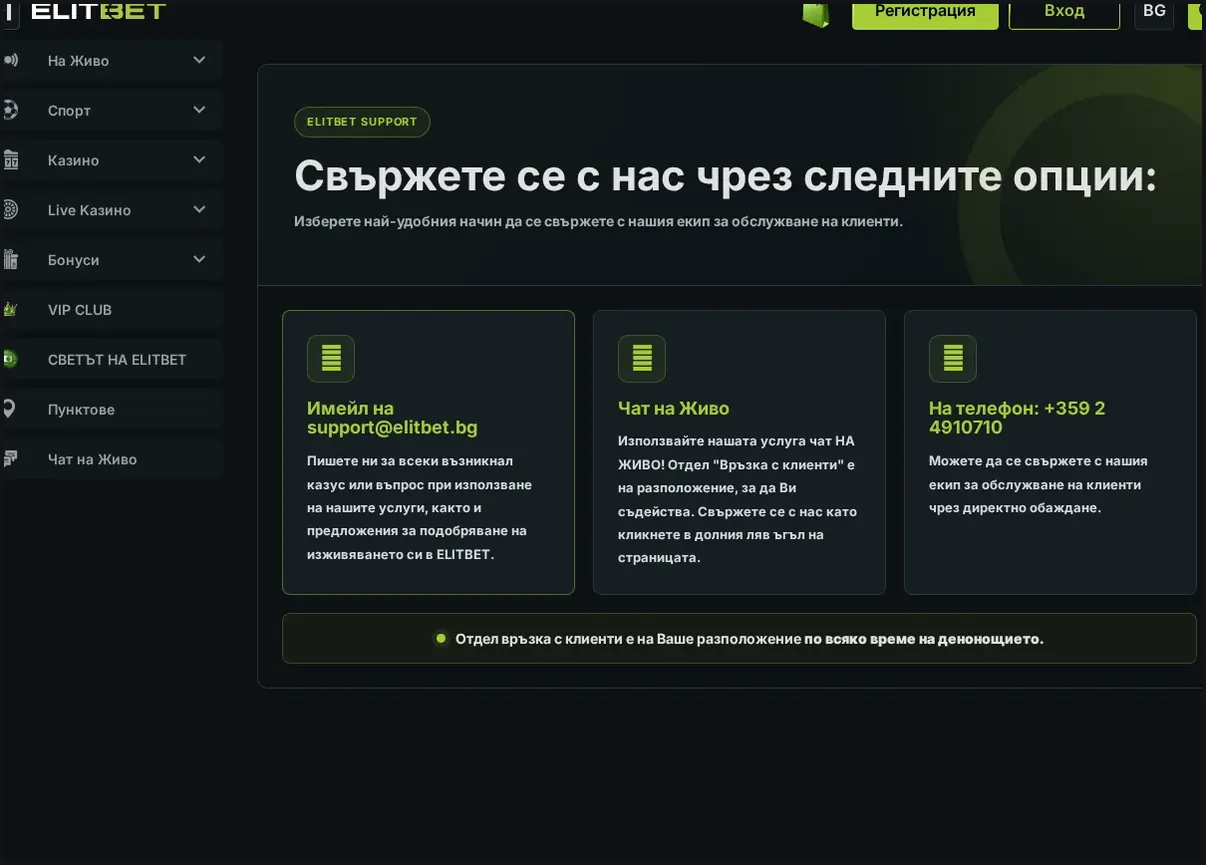Click the Казино slot machine icon
1206x865 pixels.
coord(10,160)
